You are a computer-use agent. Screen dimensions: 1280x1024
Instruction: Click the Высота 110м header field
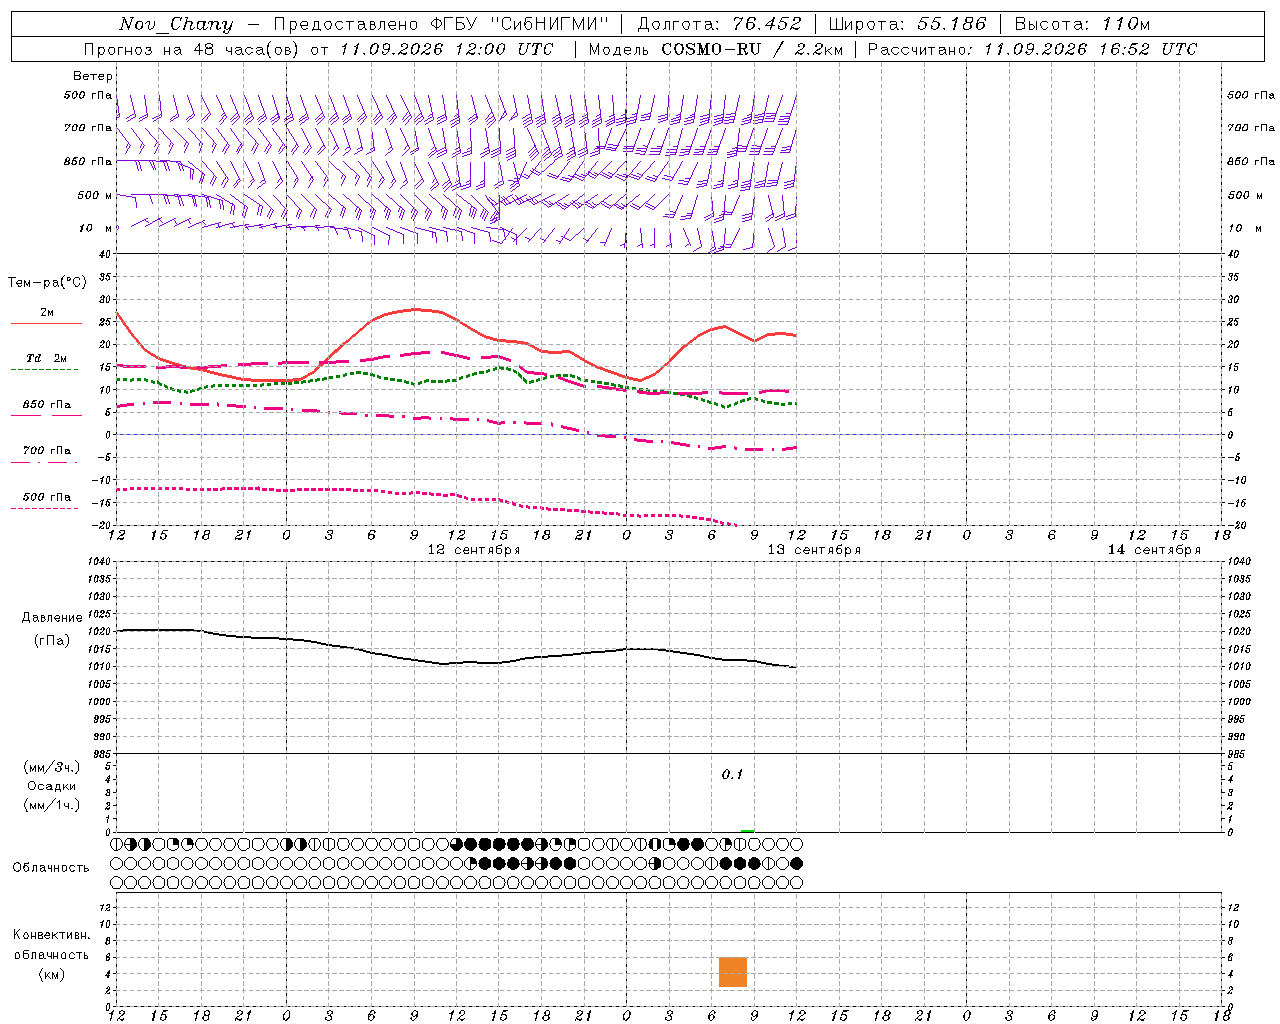1083,24
